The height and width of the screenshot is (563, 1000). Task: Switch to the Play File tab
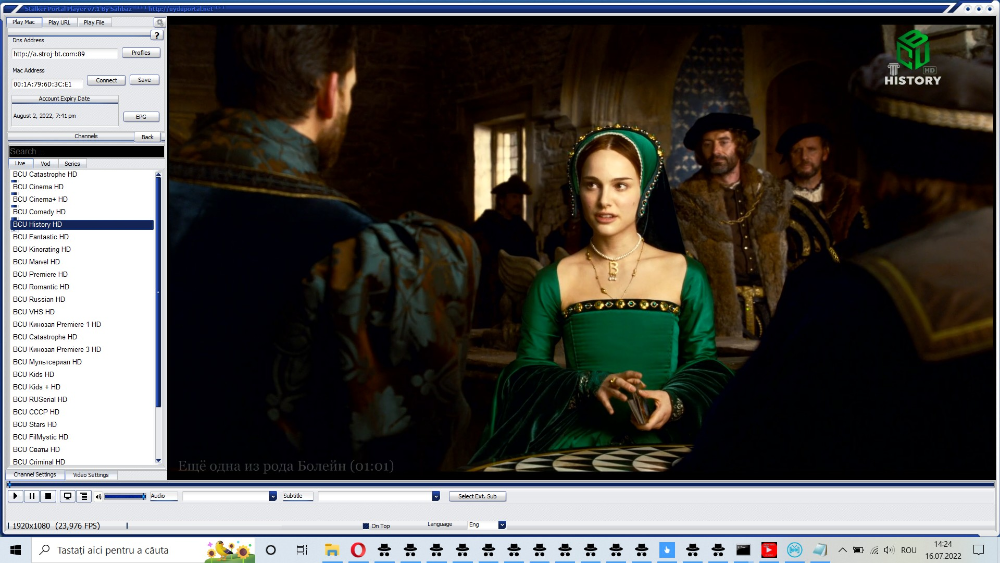click(x=94, y=22)
